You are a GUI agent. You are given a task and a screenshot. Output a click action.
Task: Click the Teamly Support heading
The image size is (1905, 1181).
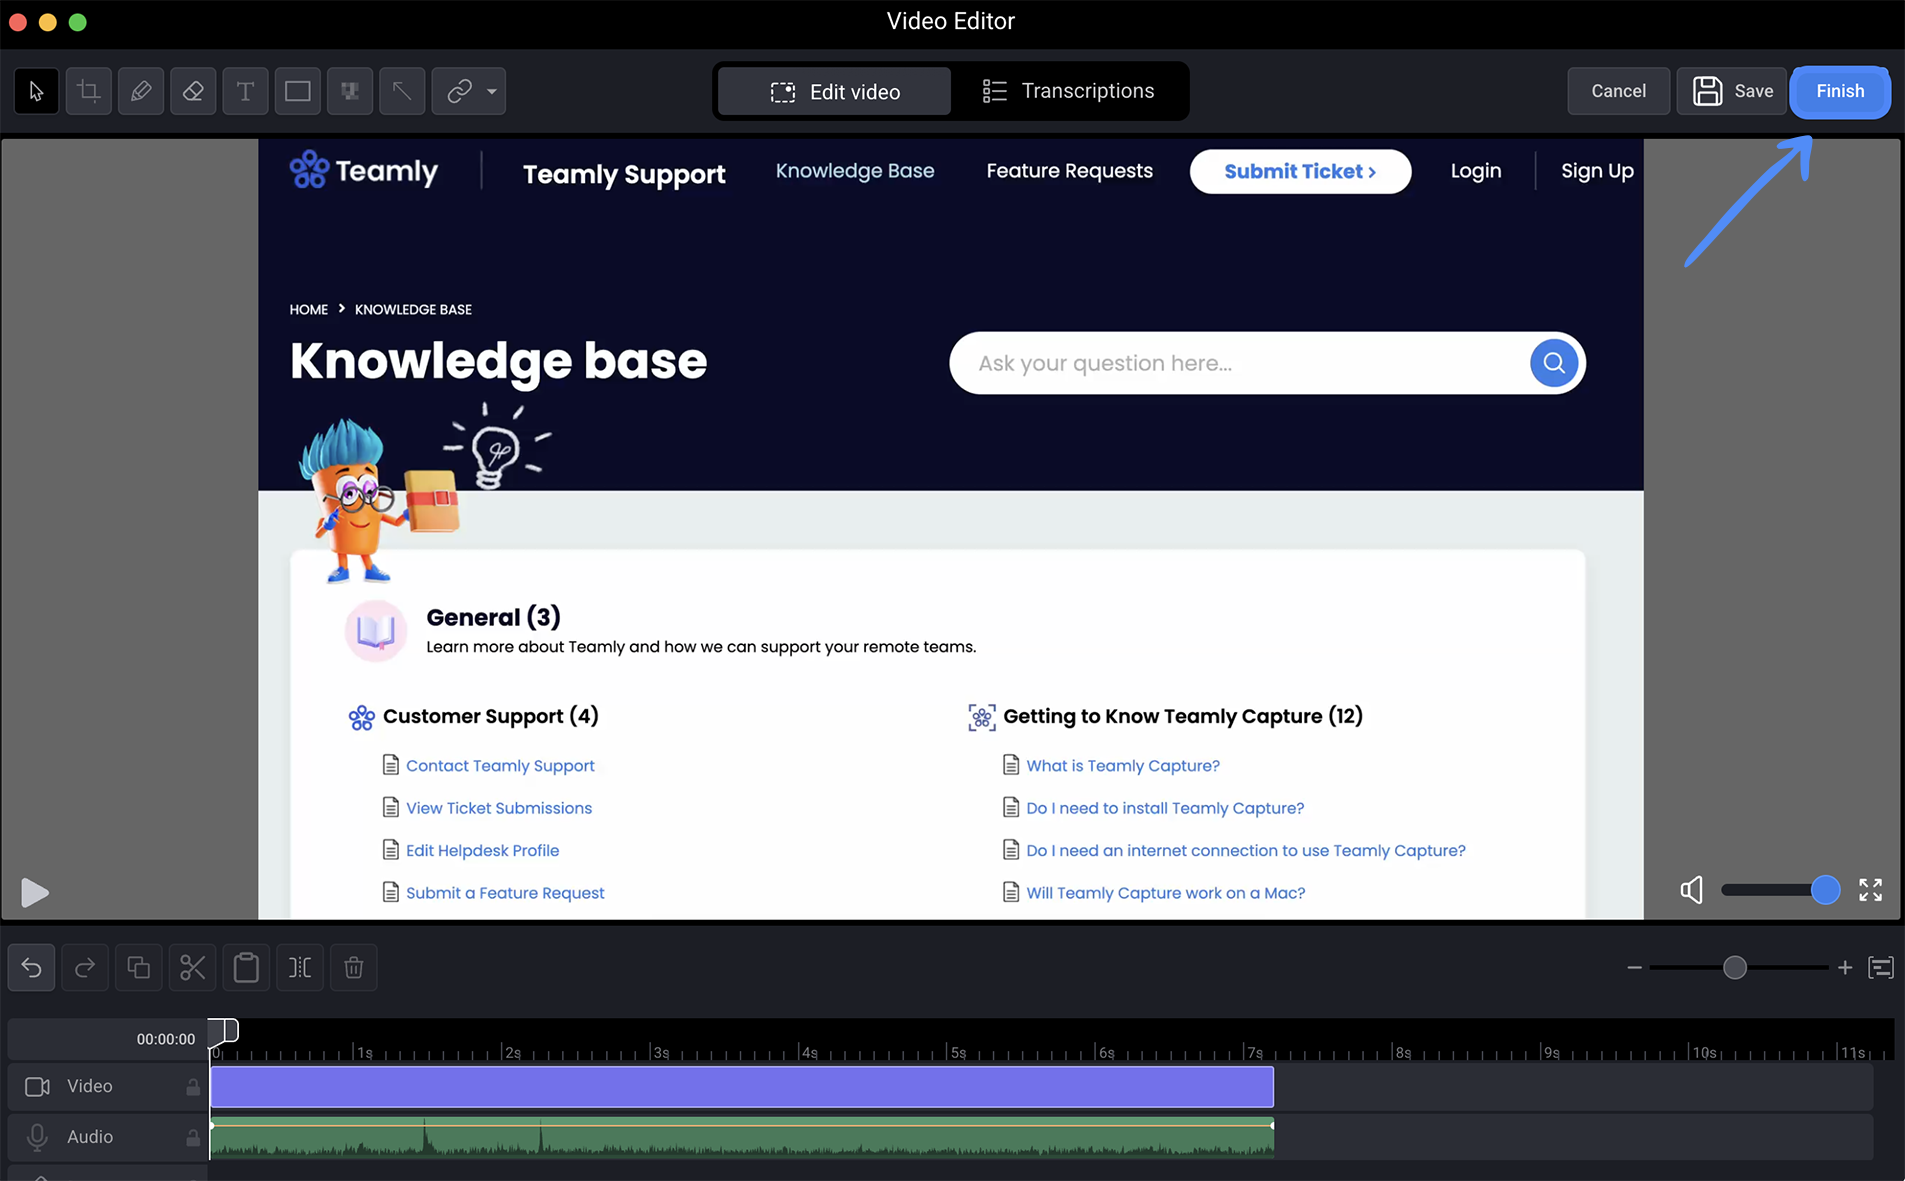pyautogui.click(x=624, y=174)
